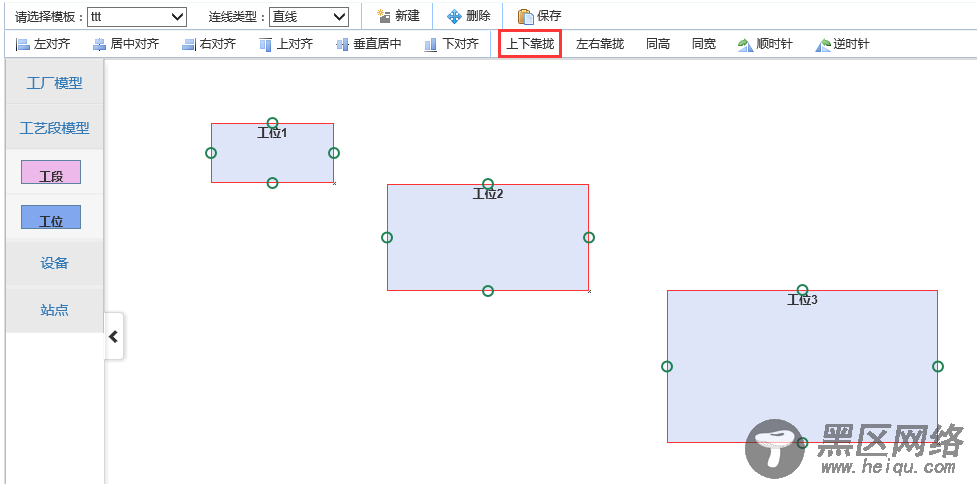Click bottom connector circle of 工位1
The height and width of the screenshot is (484, 977).
(x=272, y=183)
